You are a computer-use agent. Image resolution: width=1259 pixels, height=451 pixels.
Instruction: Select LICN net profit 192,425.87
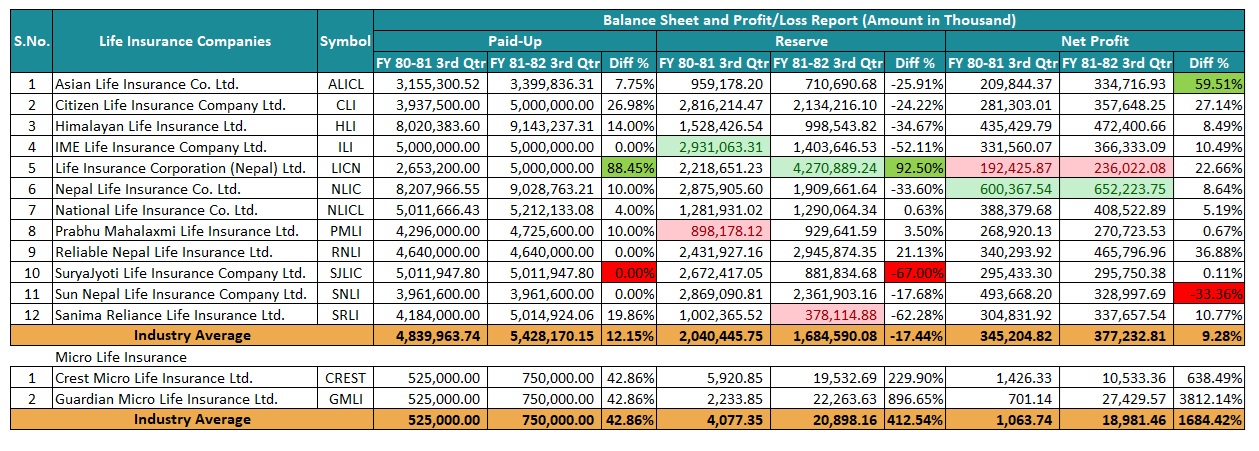[x=1003, y=167]
